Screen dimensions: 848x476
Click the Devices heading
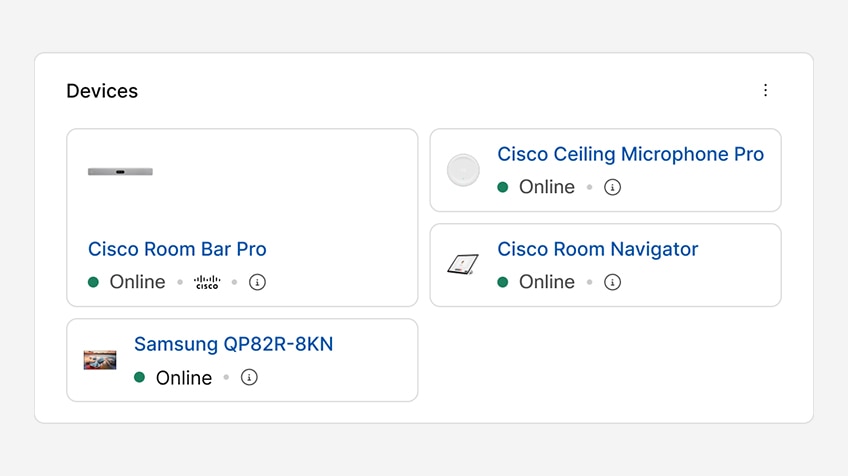102,91
